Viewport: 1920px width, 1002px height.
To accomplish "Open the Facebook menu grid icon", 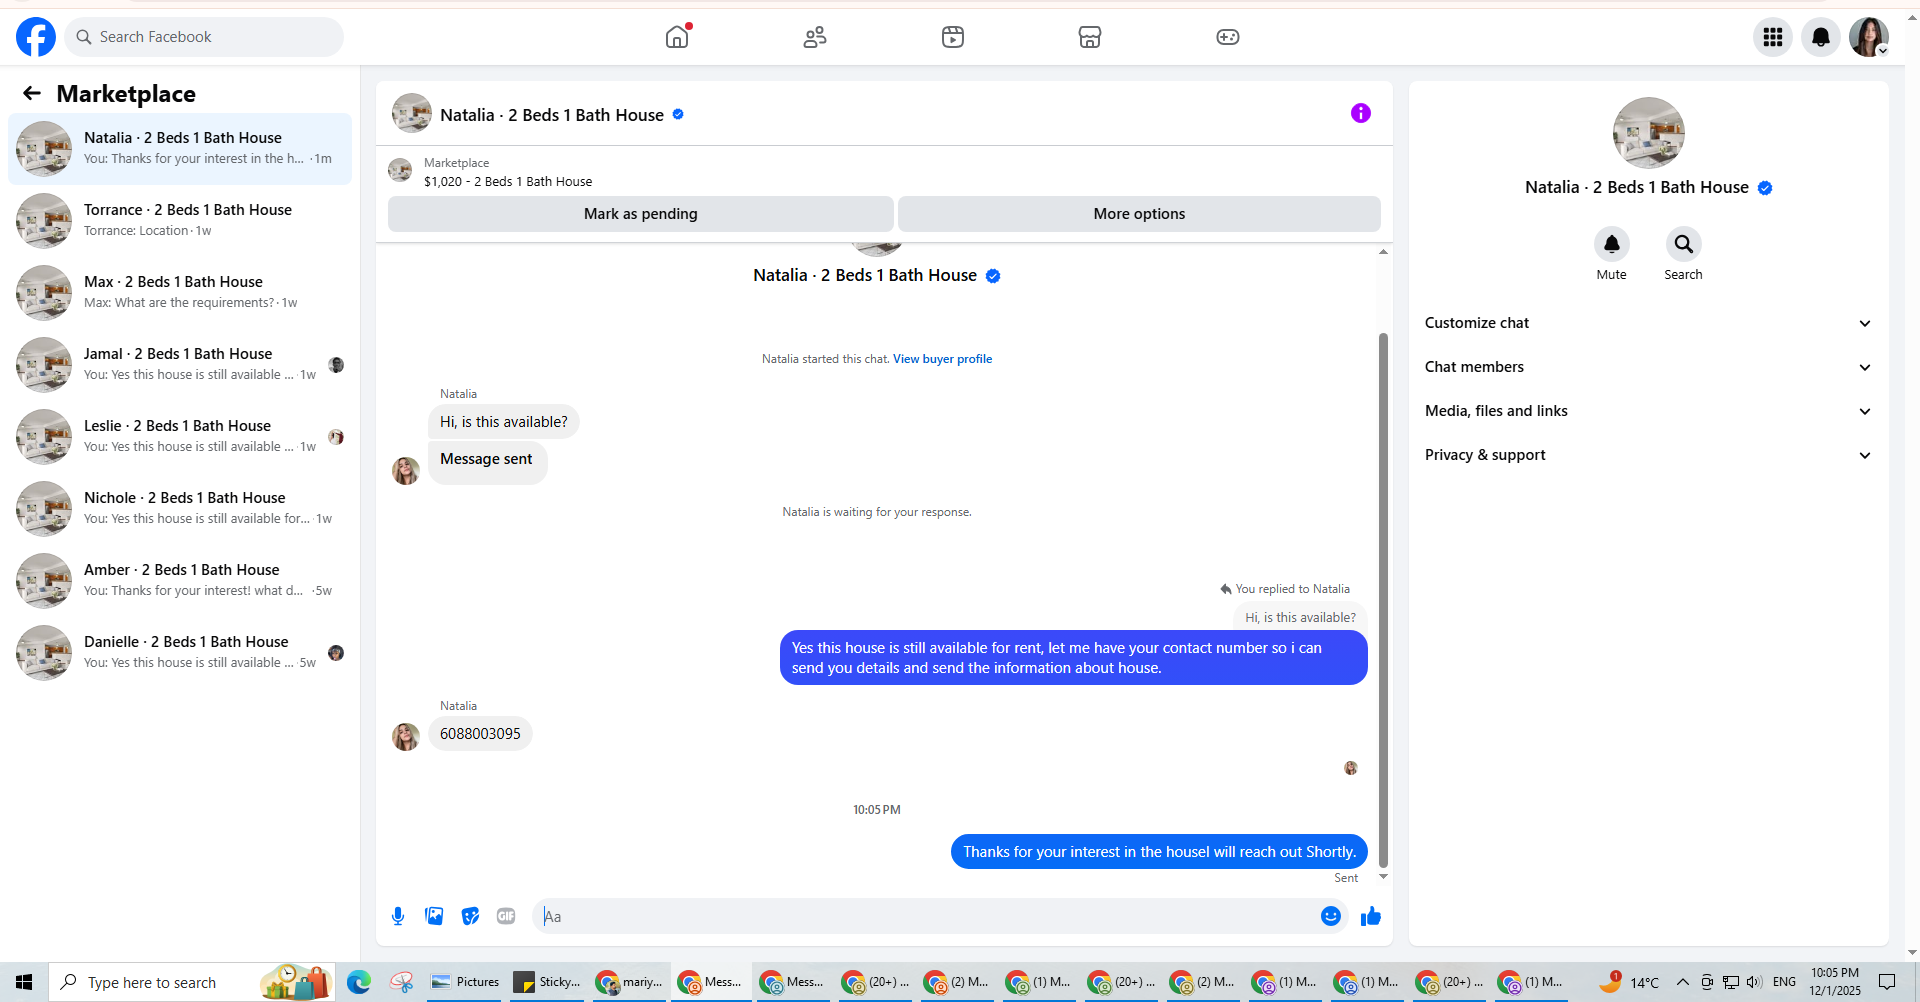I will [1773, 37].
